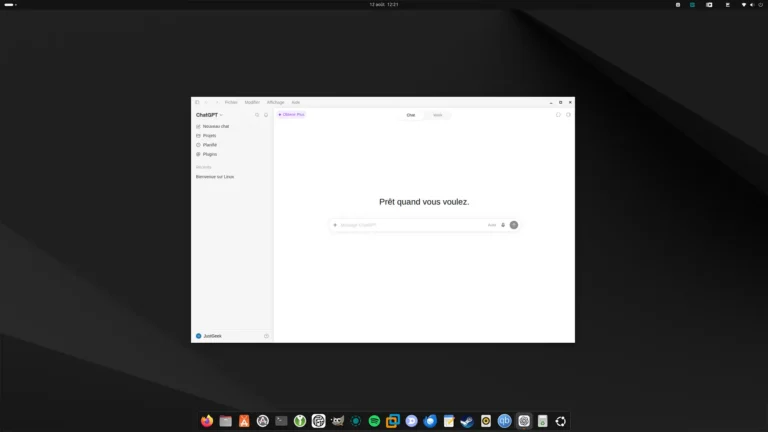Open Thunderbird from the dock
This screenshot has height=432, width=768.
click(x=430, y=421)
